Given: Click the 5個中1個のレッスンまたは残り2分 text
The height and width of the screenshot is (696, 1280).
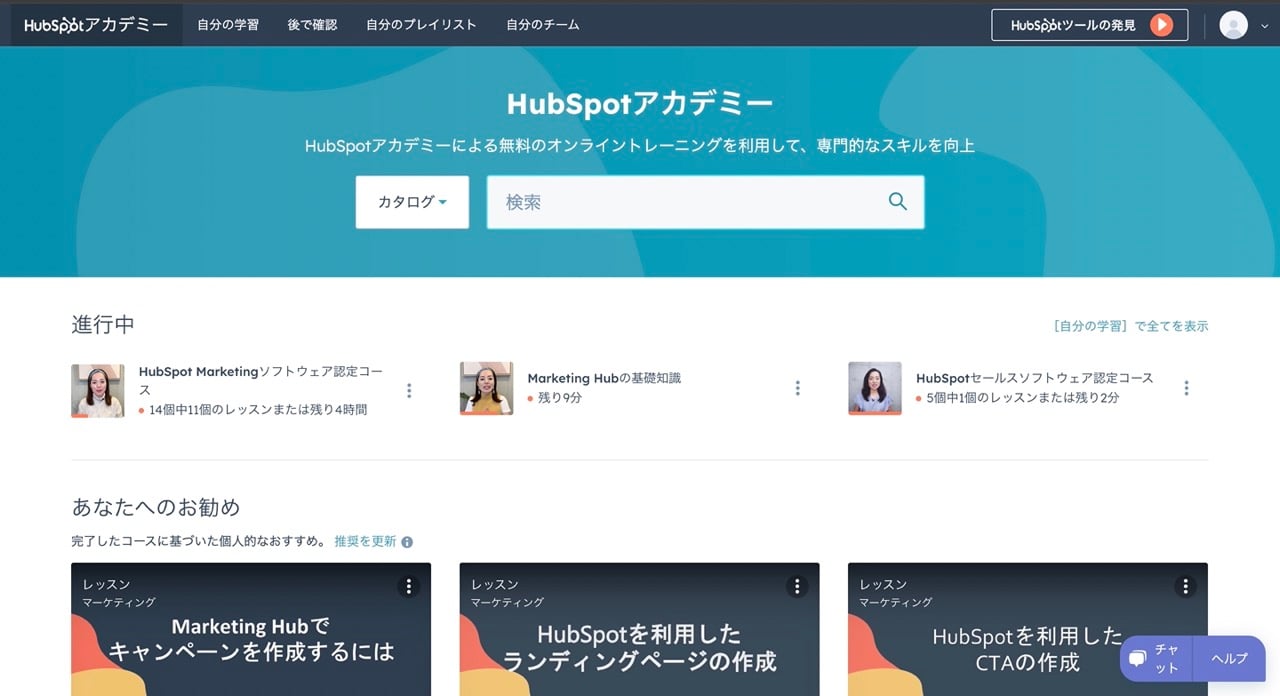Looking at the screenshot, I should click(x=1023, y=397).
